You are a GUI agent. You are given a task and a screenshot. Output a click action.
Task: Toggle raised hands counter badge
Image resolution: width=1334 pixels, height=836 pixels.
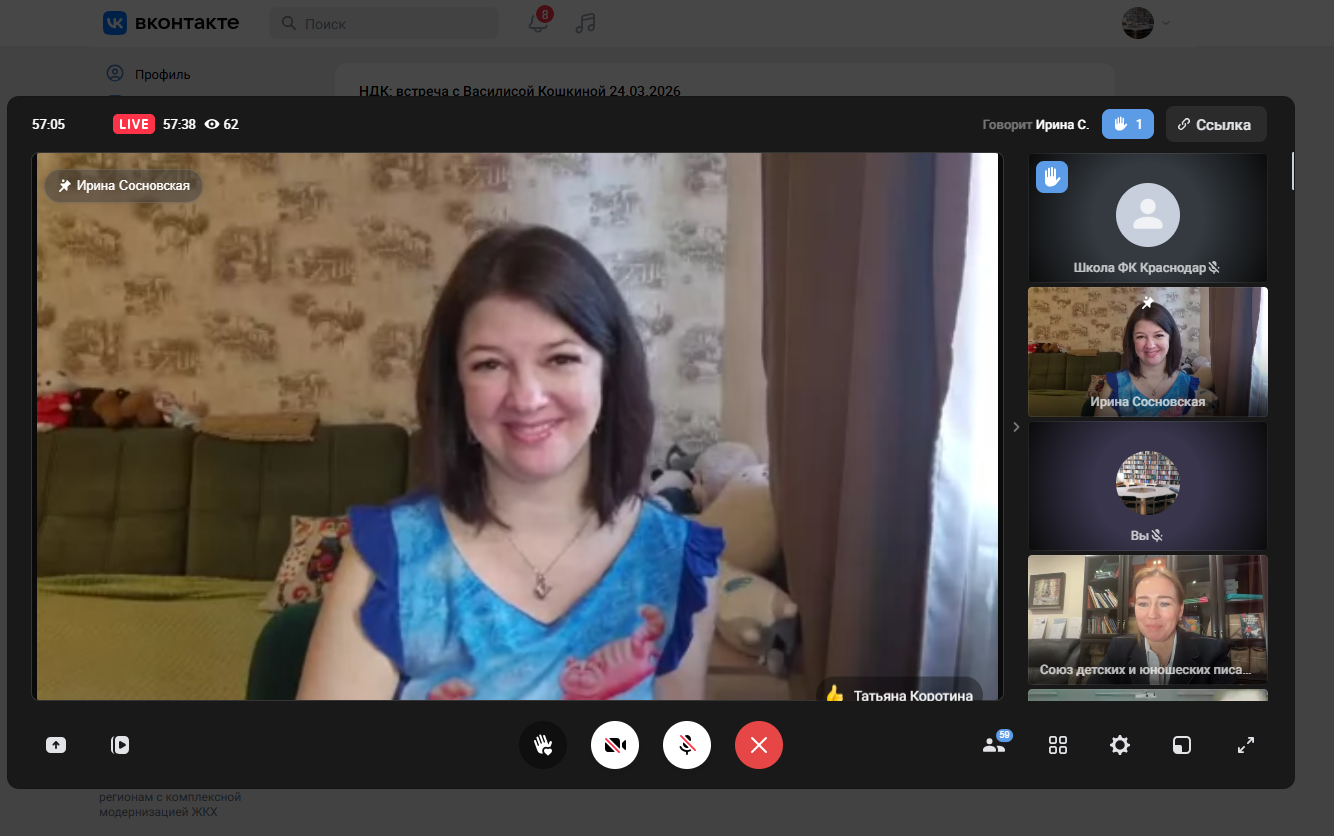(1128, 124)
